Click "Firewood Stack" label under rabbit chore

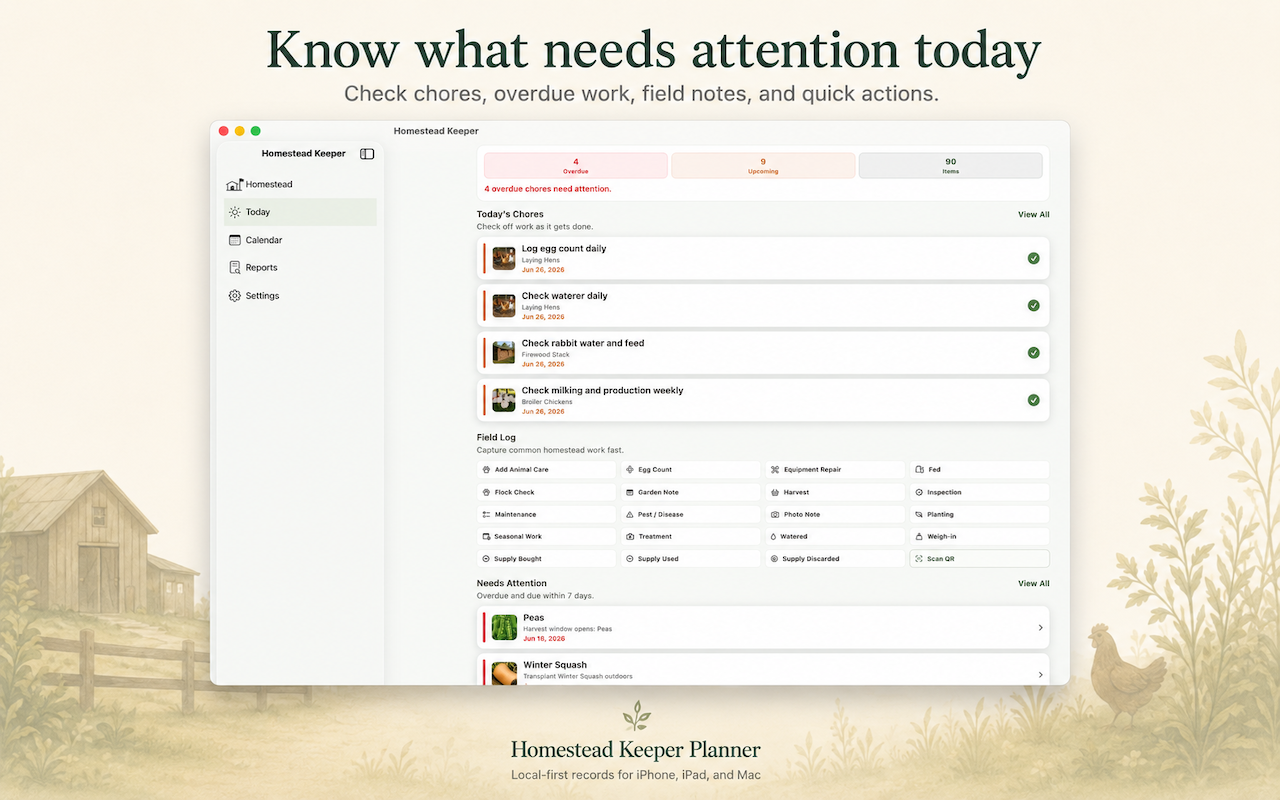point(545,355)
